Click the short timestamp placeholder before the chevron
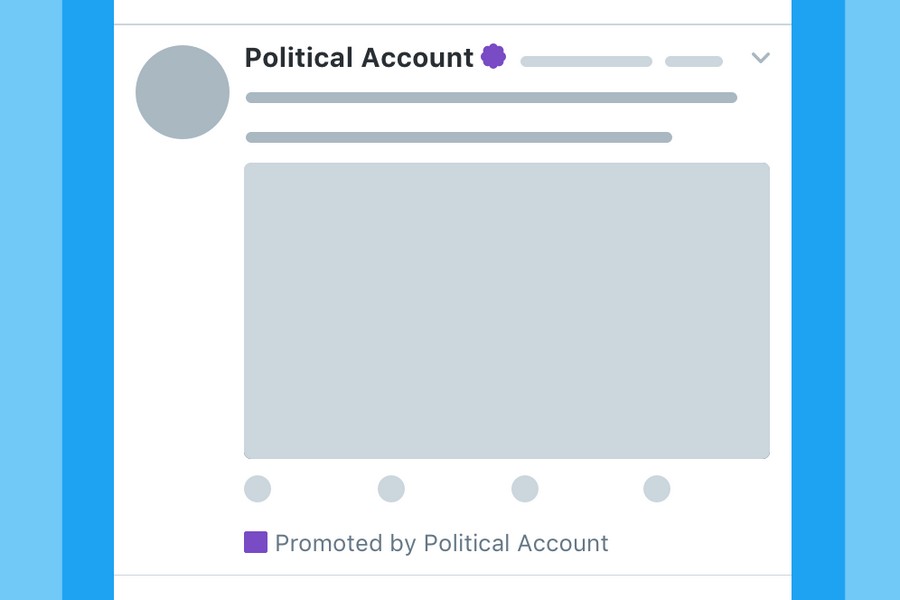Screen dimensions: 900x600 (x=694, y=62)
